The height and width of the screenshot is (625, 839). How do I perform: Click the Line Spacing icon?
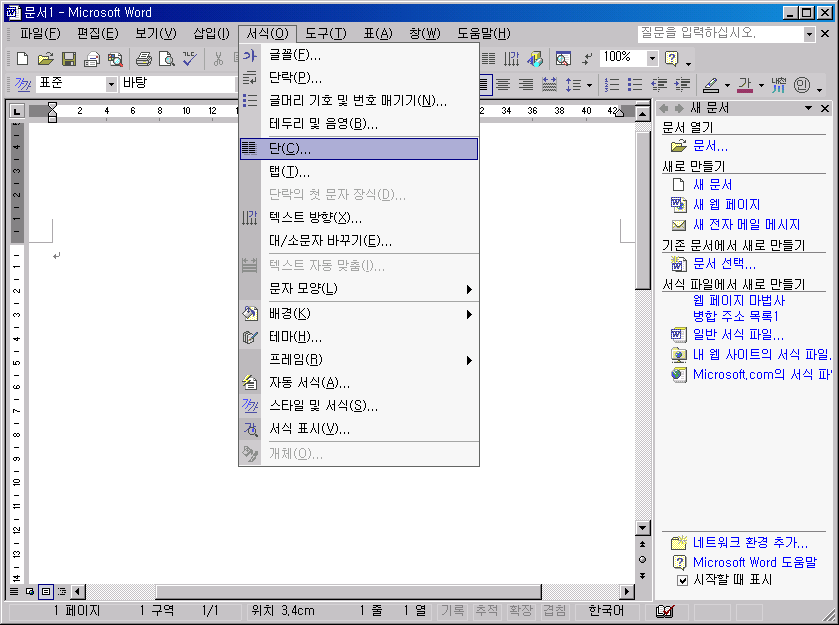pyautogui.click(x=573, y=85)
